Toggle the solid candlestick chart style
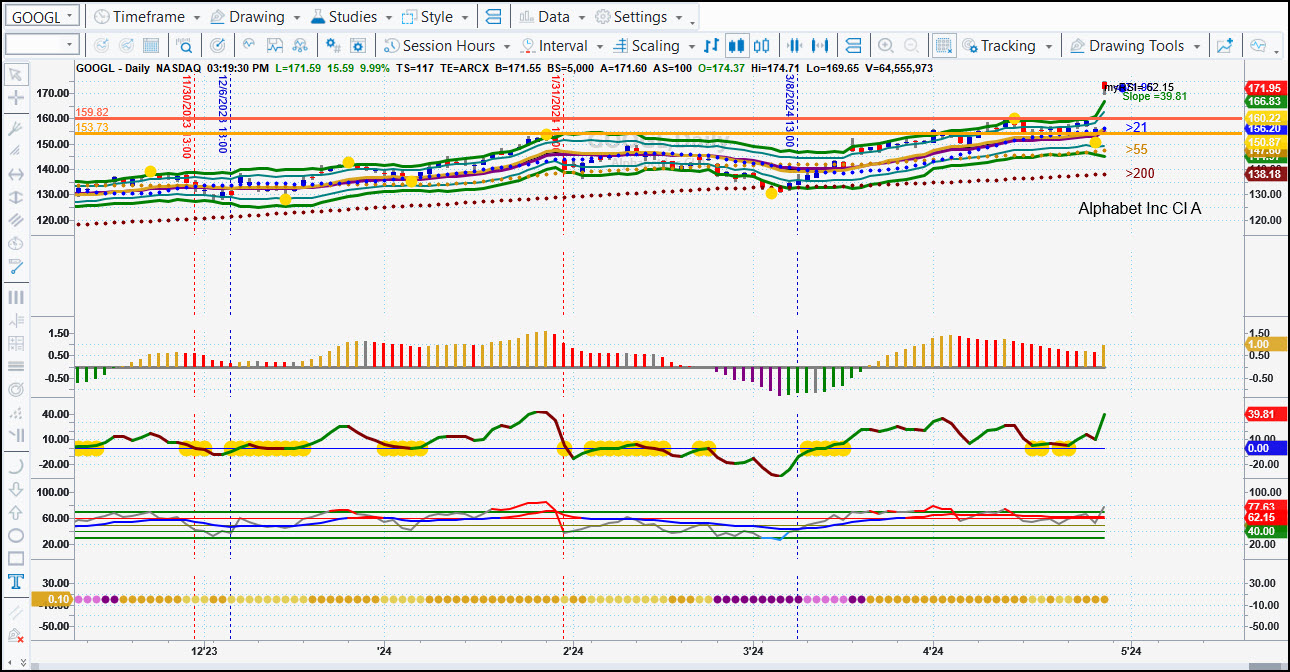 coord(737,46)
